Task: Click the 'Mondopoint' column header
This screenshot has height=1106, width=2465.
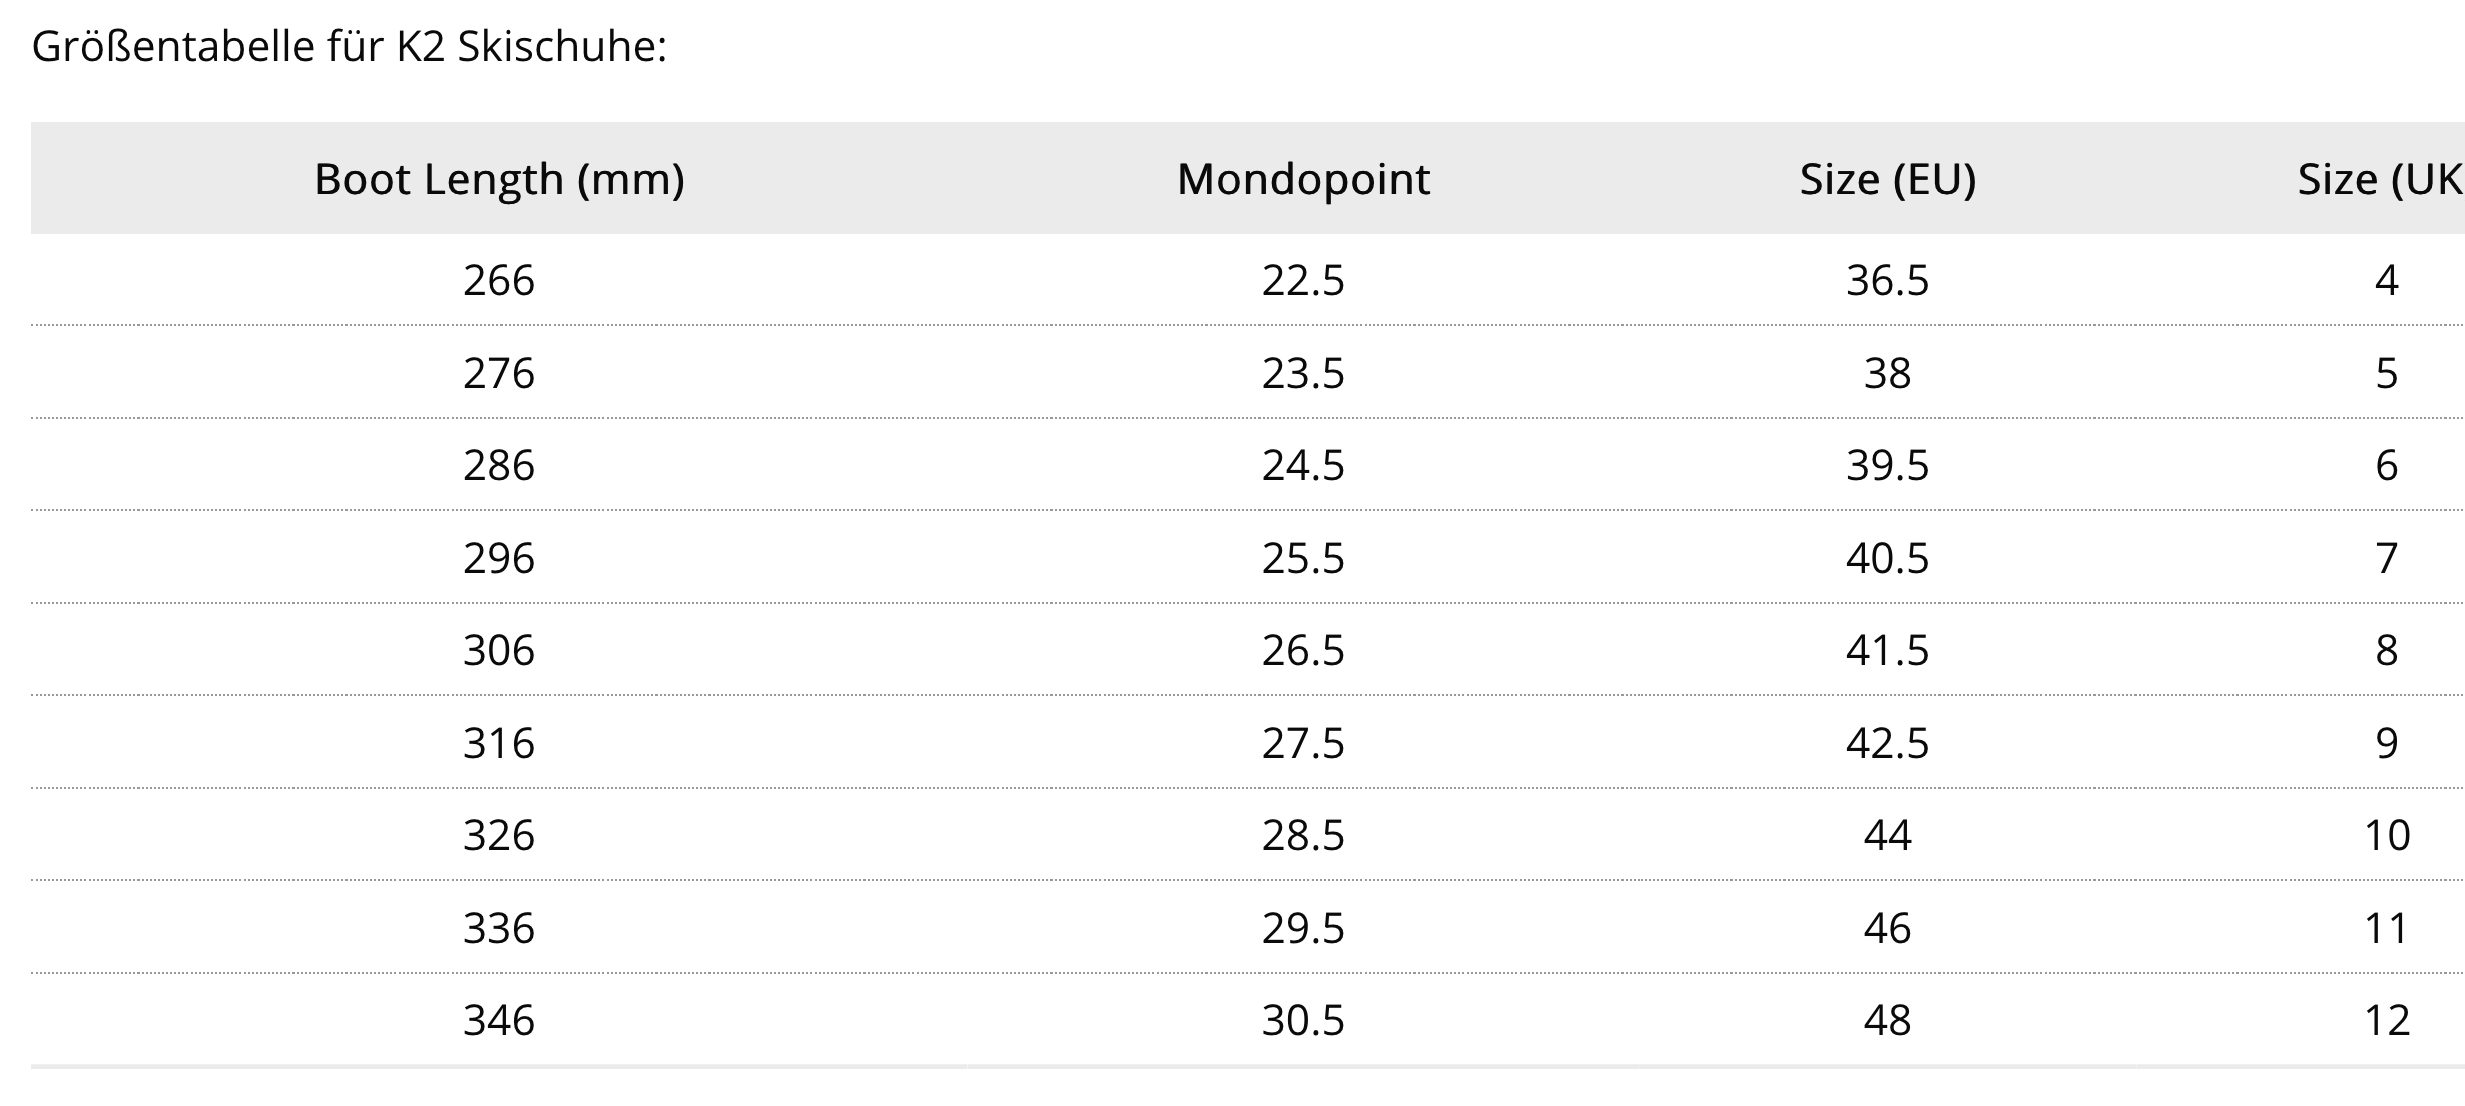Action: click(1303, 180)
